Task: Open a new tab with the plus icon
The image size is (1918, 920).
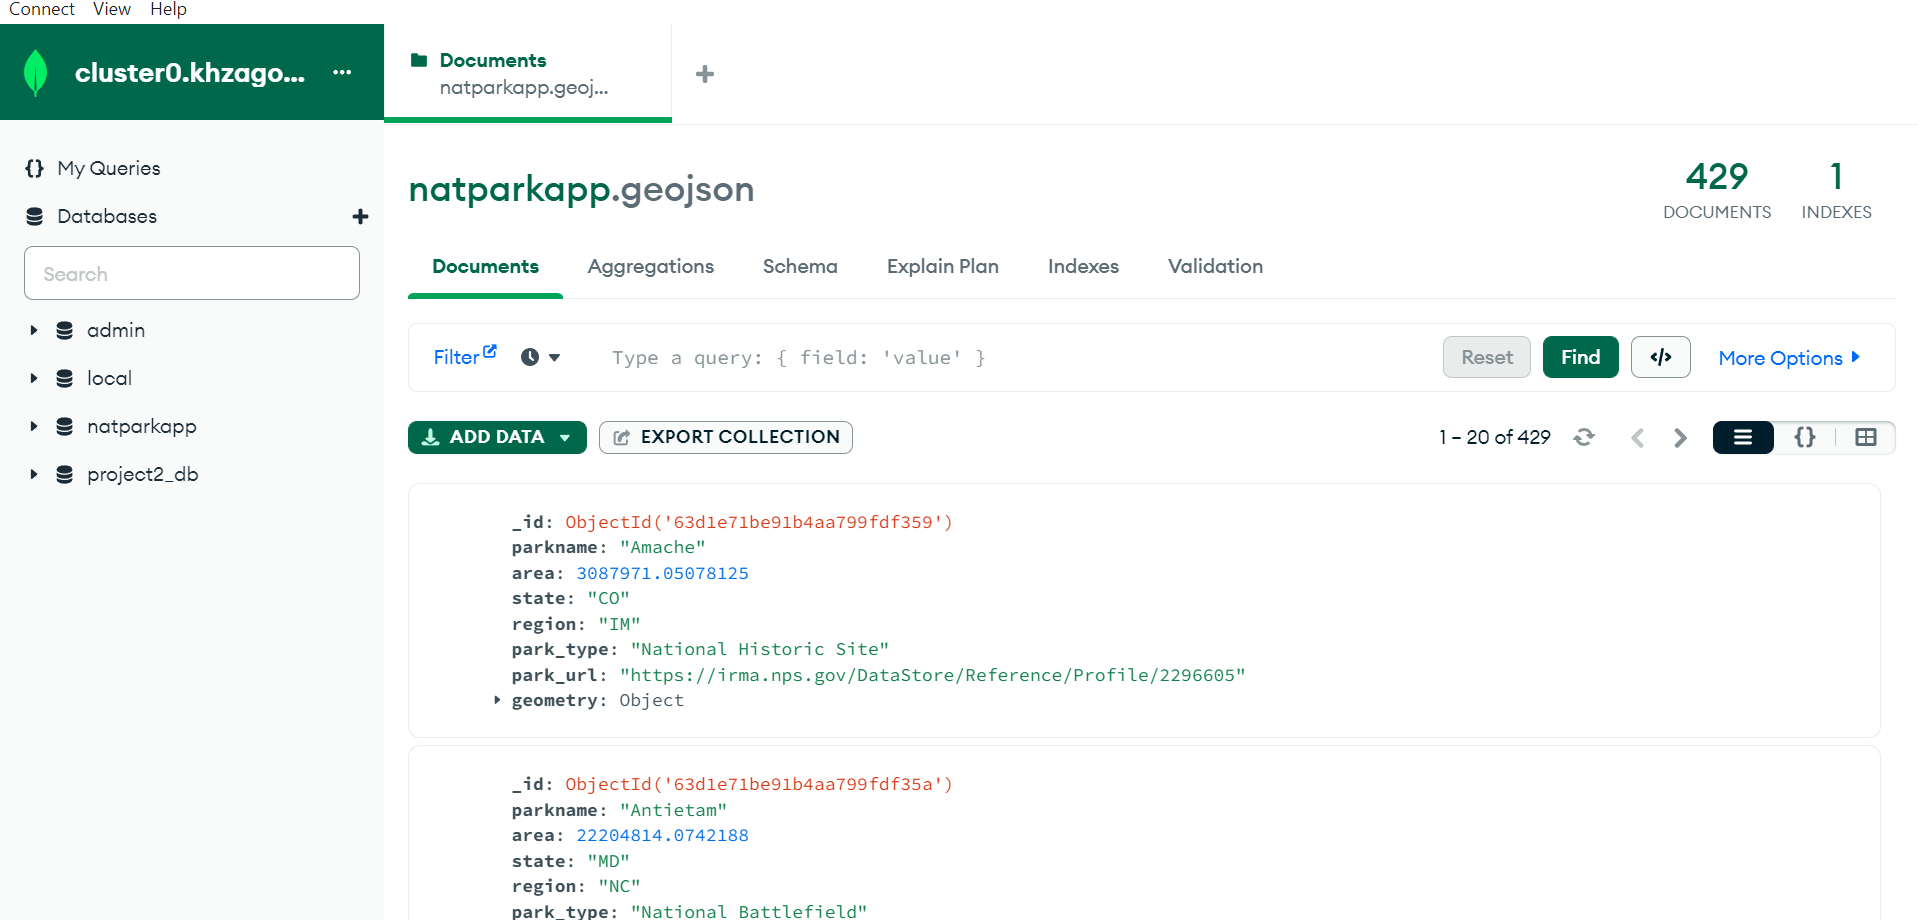Action: [x=705, y=73]
